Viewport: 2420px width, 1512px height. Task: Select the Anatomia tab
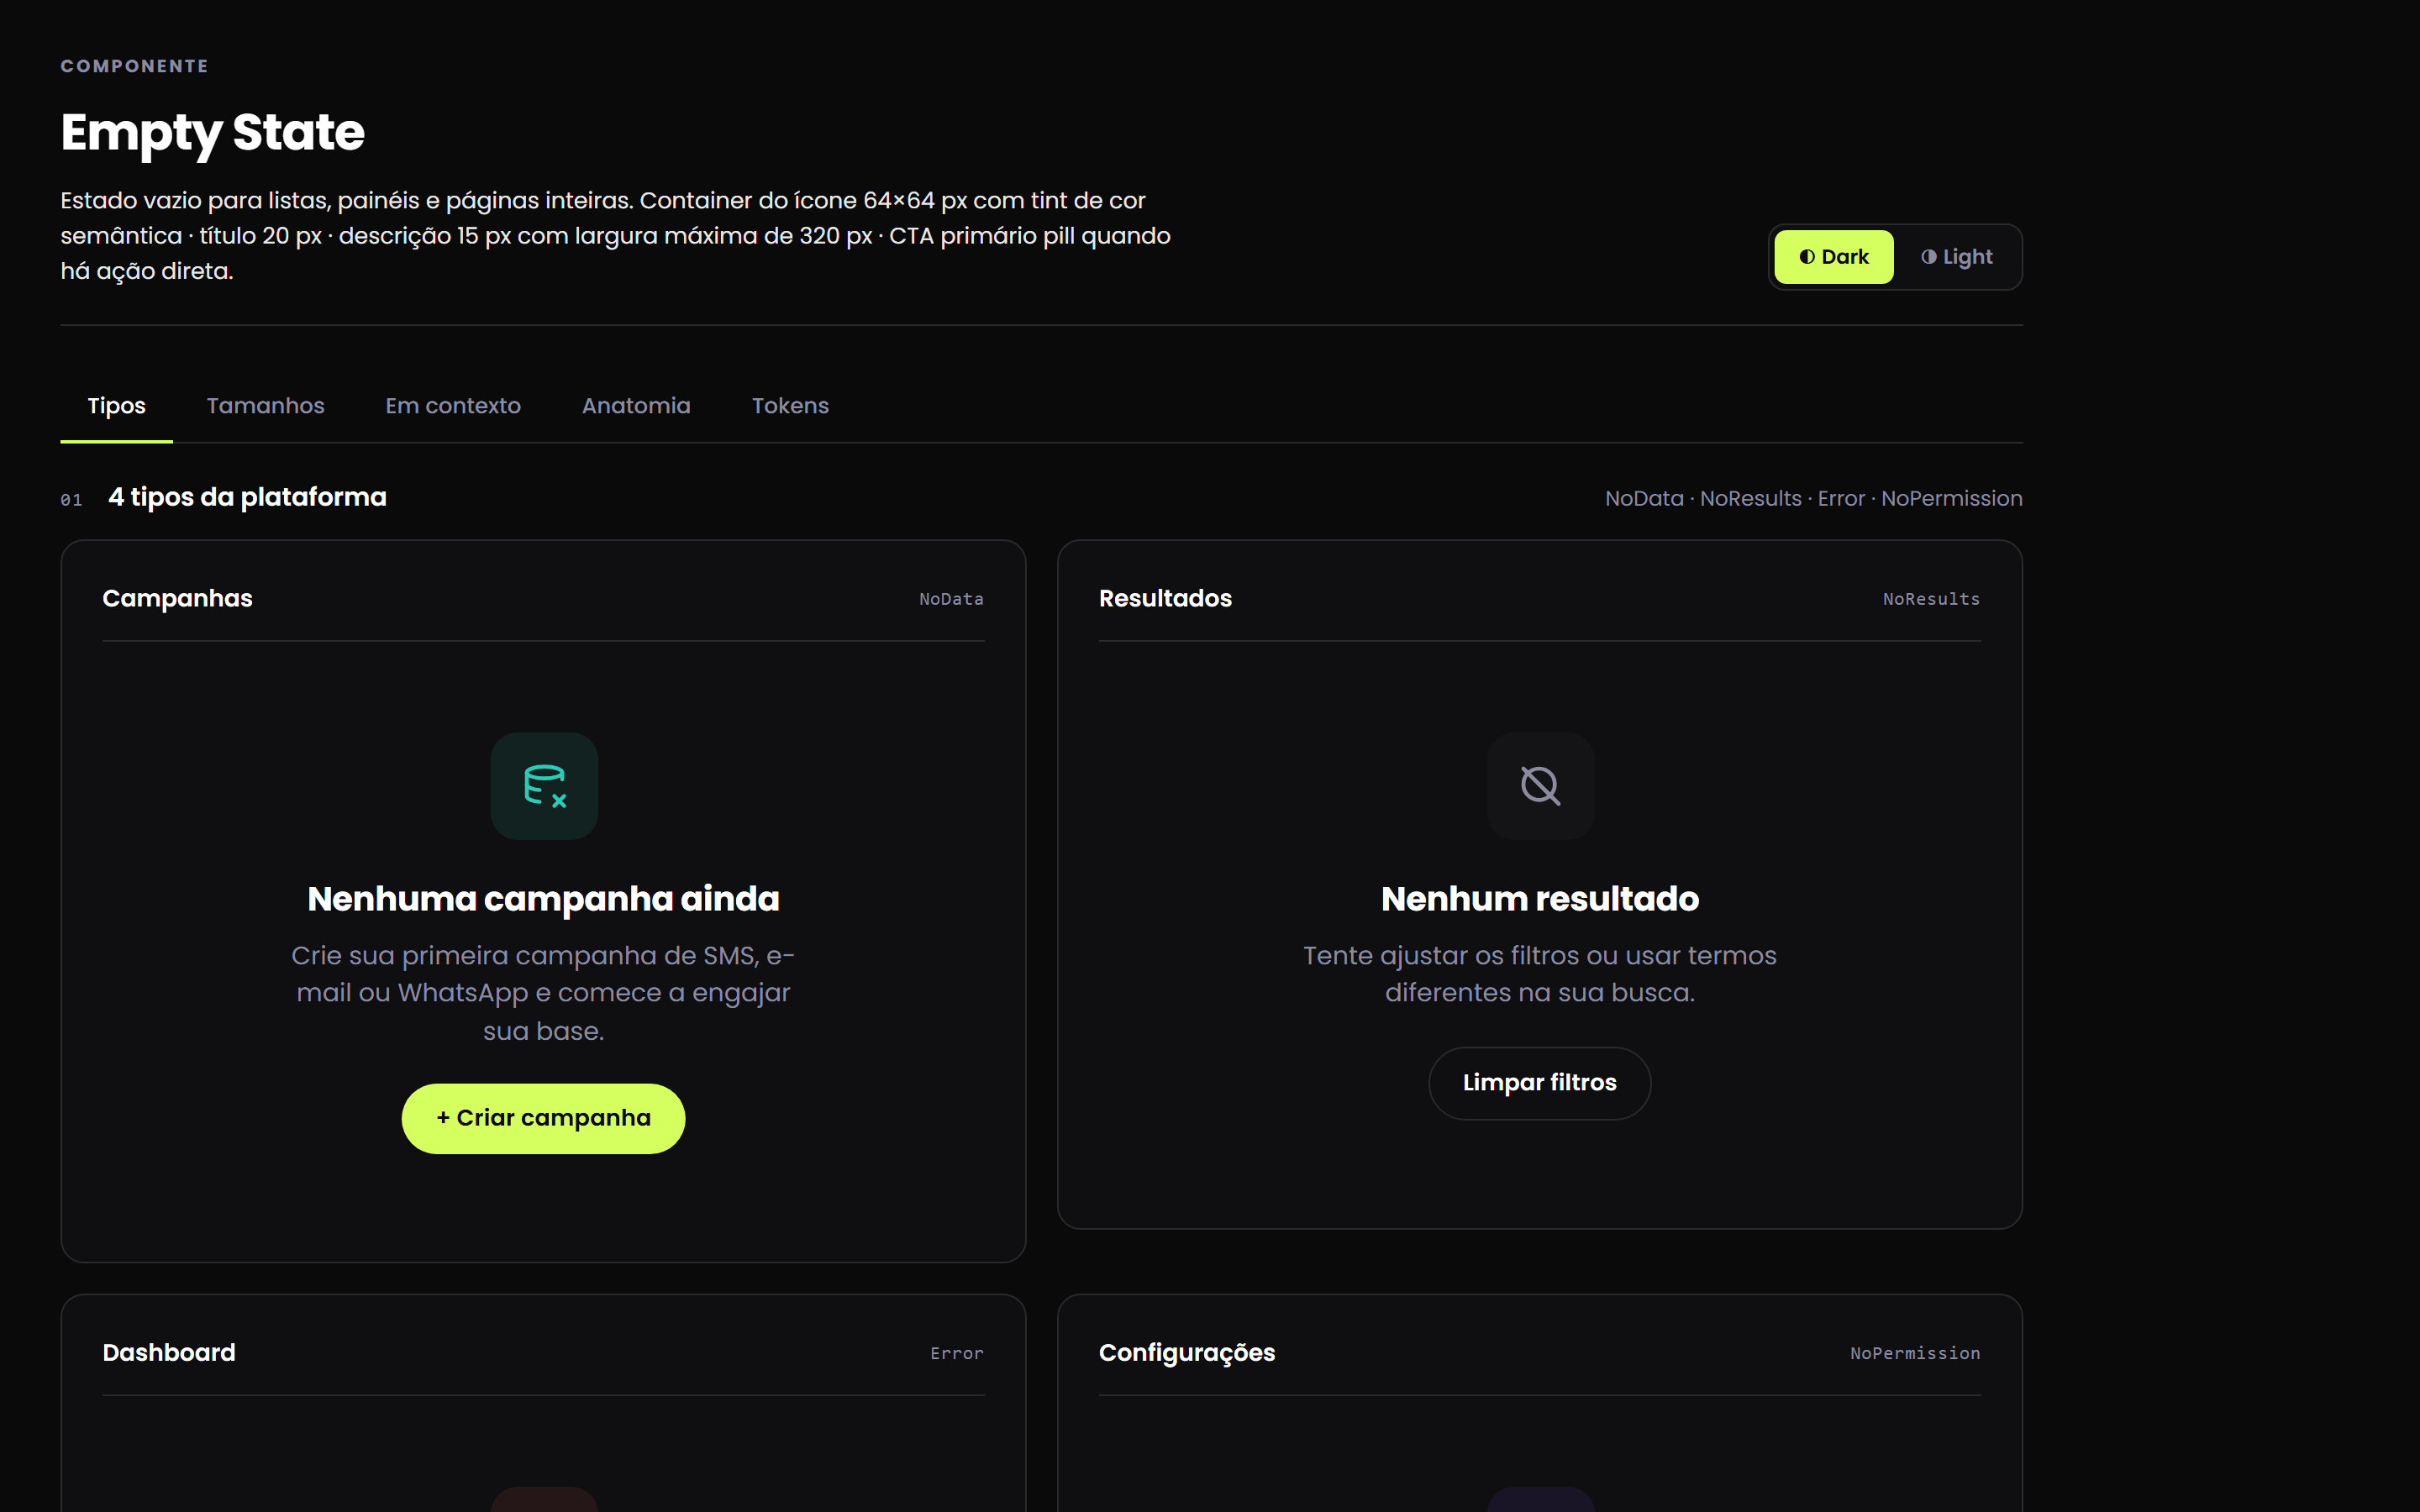click(x=636, y=406)
